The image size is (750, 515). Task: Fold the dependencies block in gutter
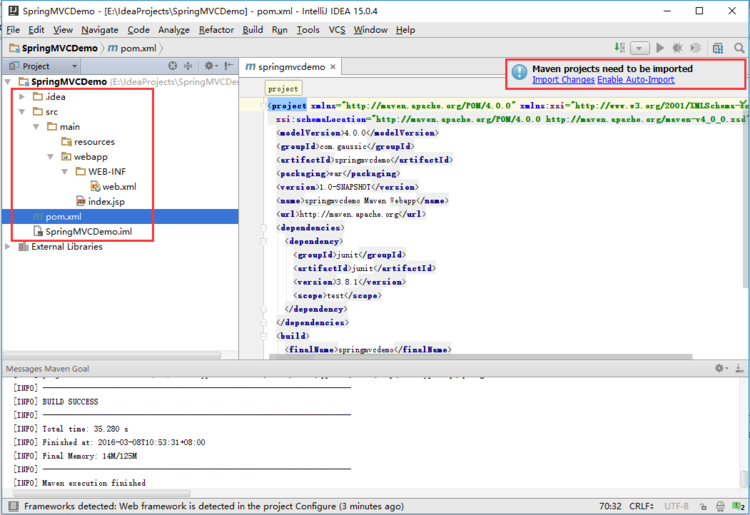pyautogui.click(x=264, y=228)
